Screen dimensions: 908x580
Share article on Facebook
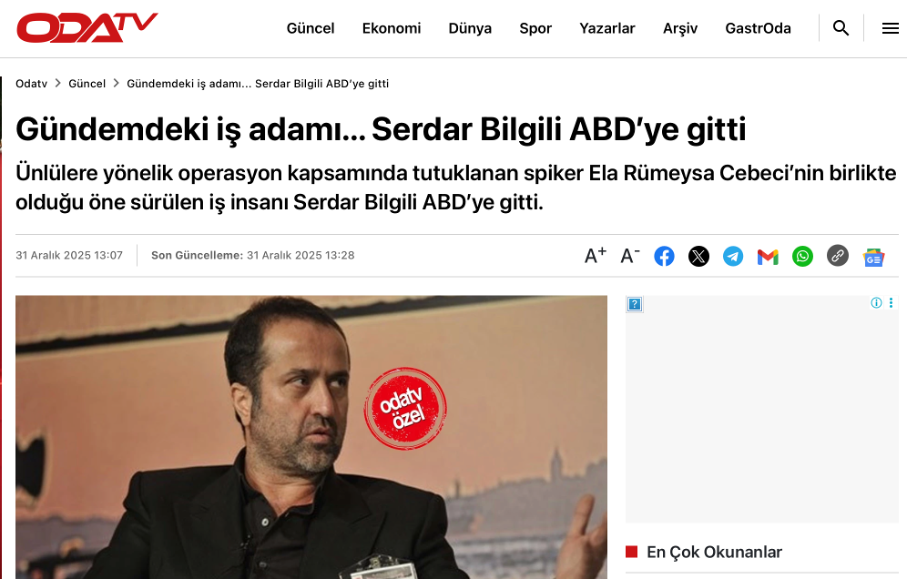pos(664,256)
